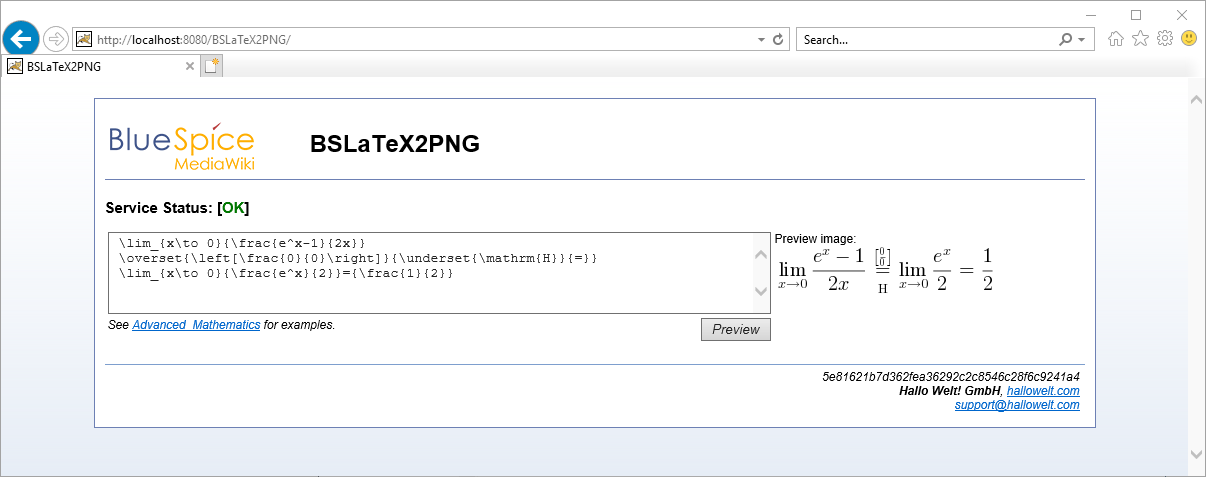This screenshot has height=477, width=1206.
Task: Close the BSLaTeX2PNG tab
Action: (x=190, y=66)
